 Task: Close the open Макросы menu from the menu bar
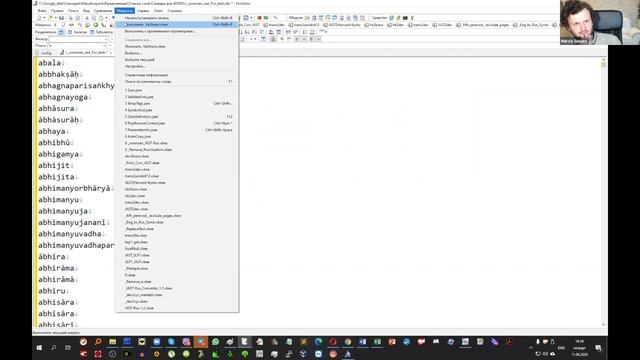pyautogui.click(x=124, y=11)
